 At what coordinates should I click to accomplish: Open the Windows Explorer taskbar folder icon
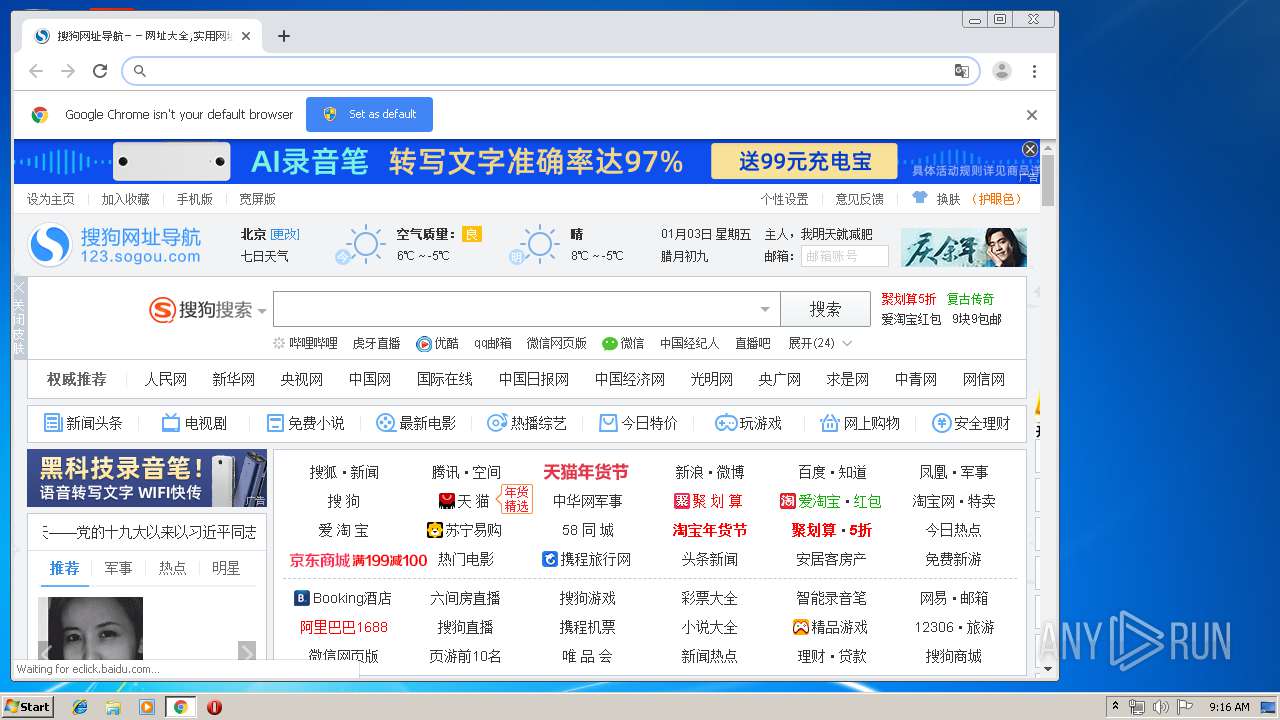(x=113, y=707)
